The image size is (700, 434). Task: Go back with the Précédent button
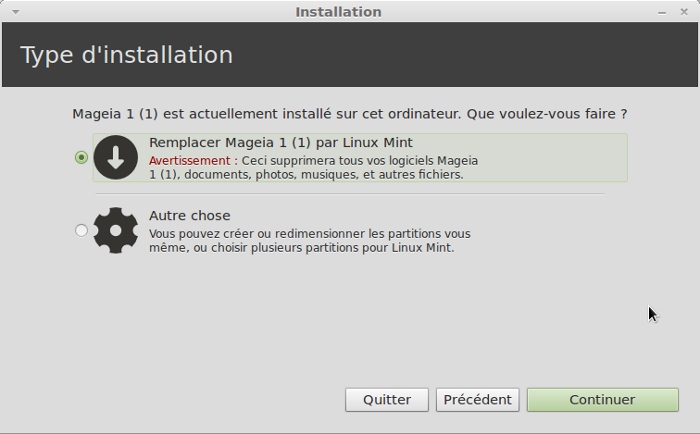pyautogui.click(x=477, y=399)
